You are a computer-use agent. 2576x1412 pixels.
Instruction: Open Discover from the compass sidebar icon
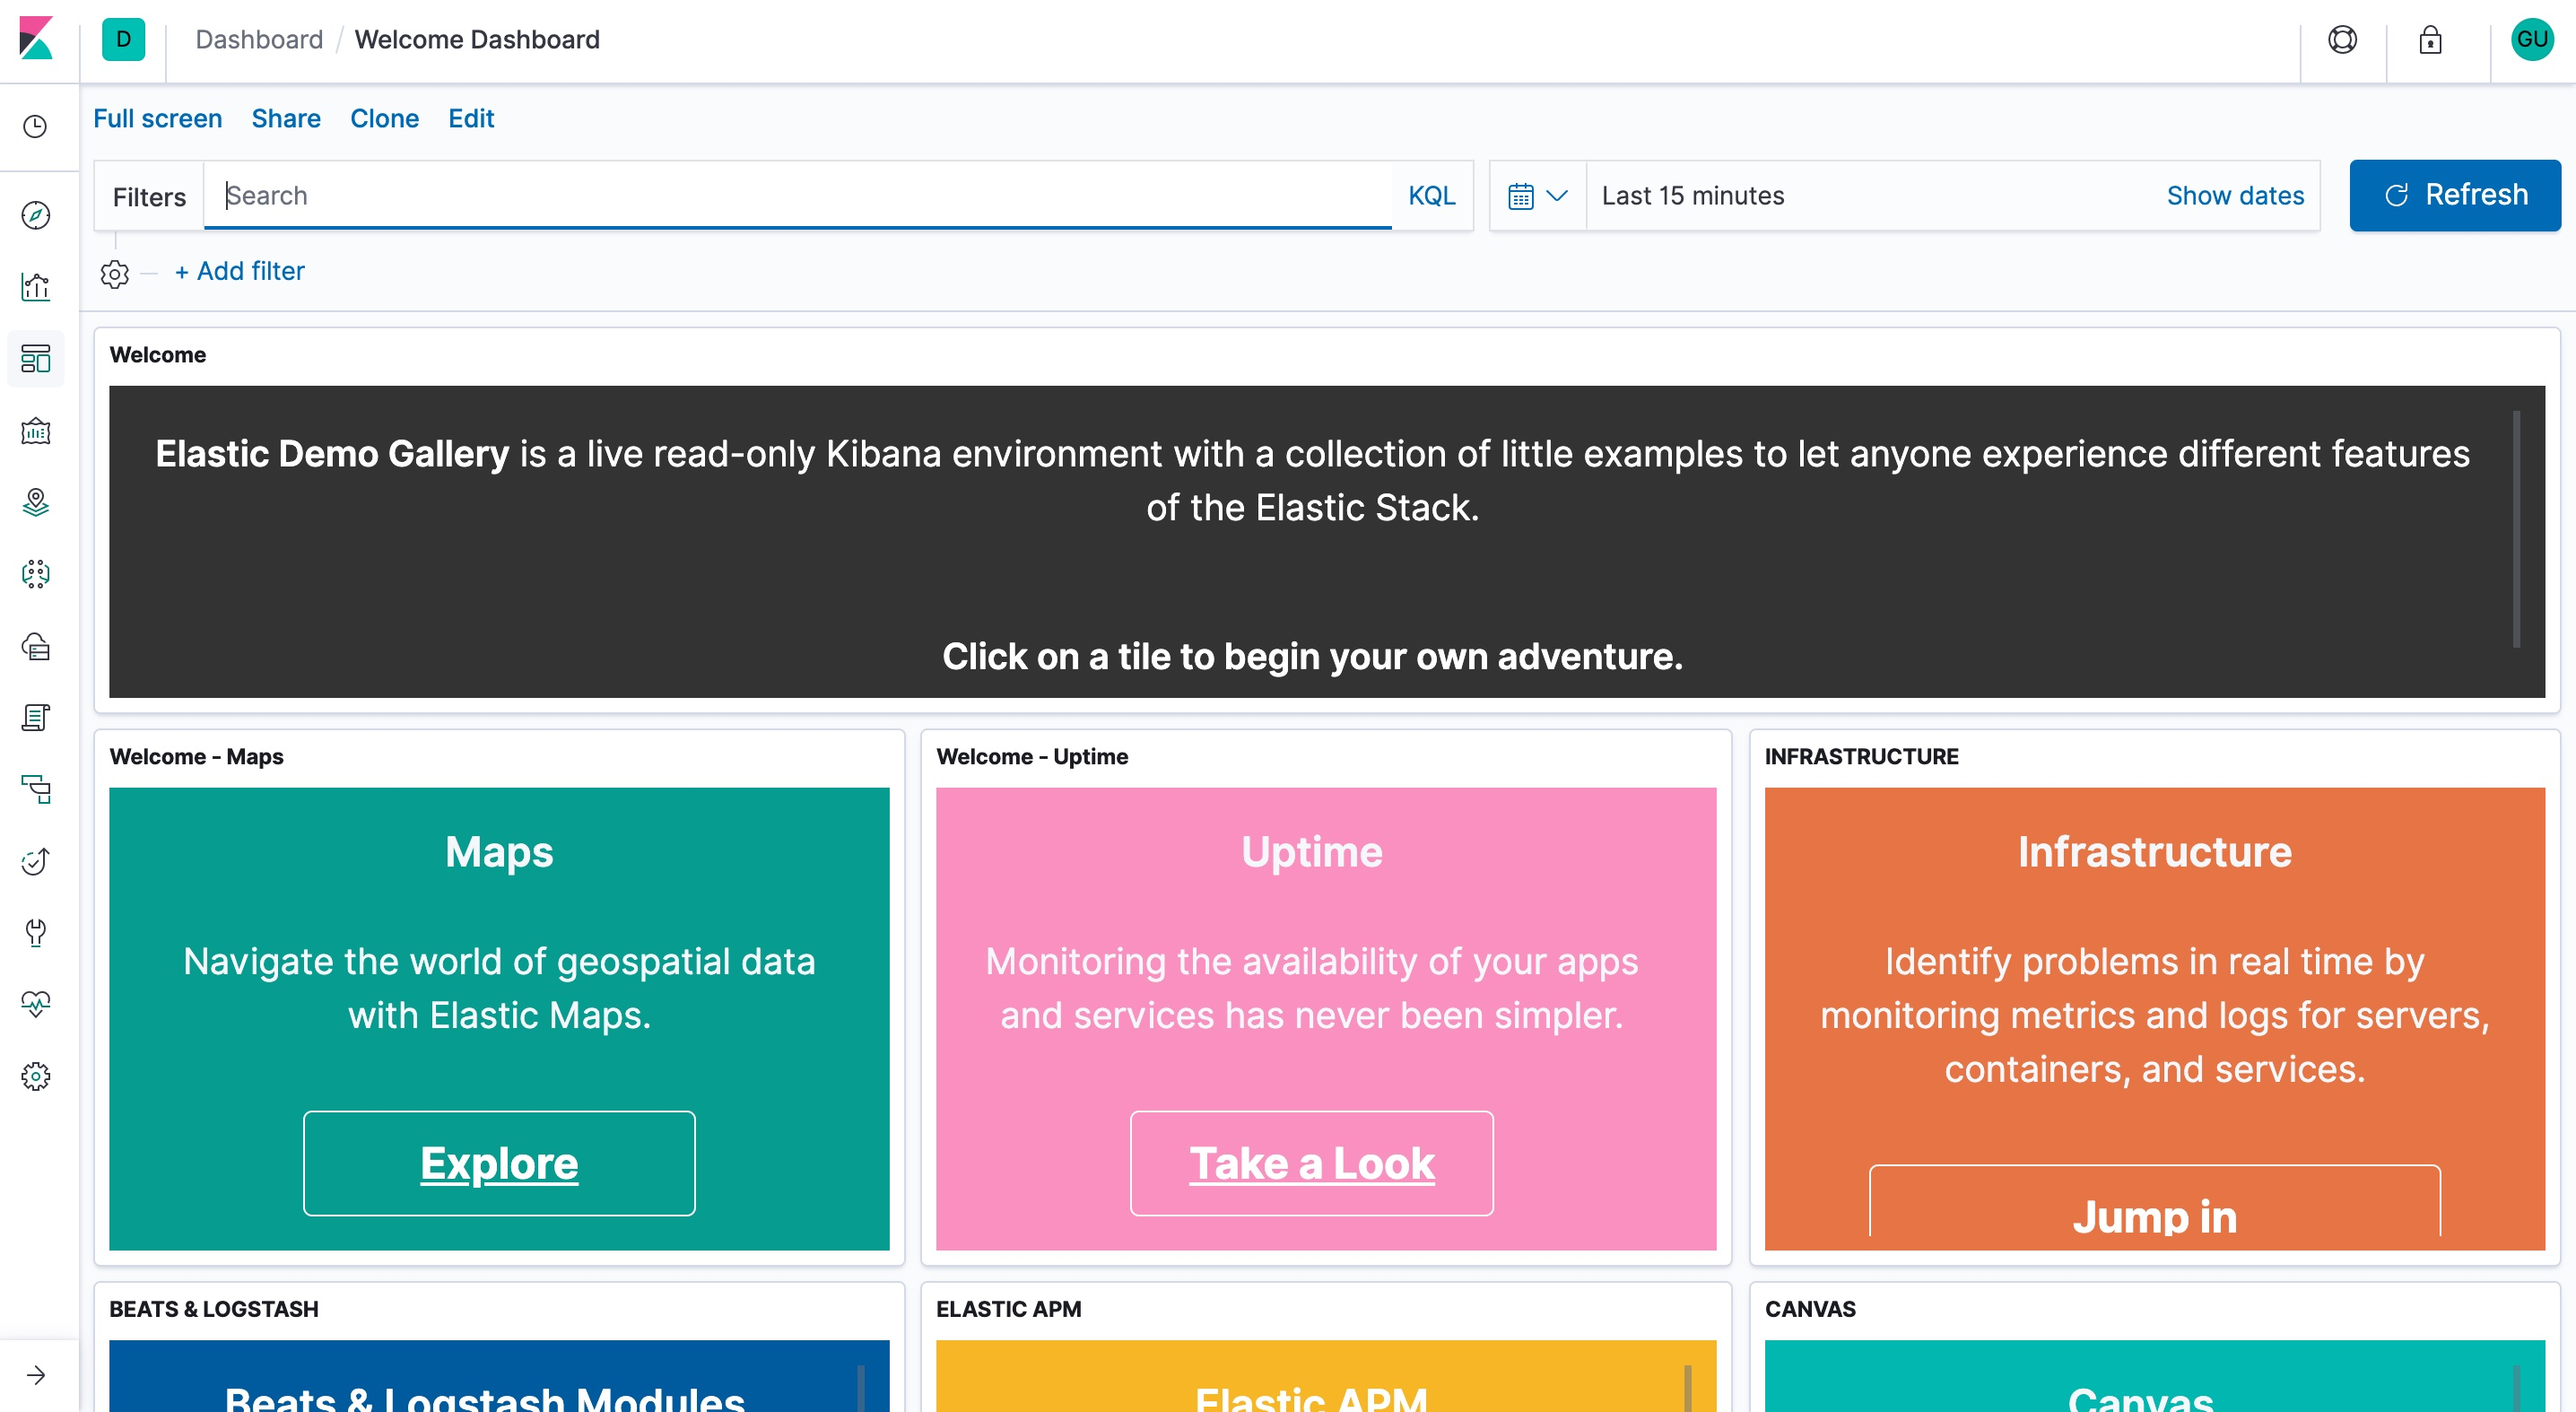[36, 215]
